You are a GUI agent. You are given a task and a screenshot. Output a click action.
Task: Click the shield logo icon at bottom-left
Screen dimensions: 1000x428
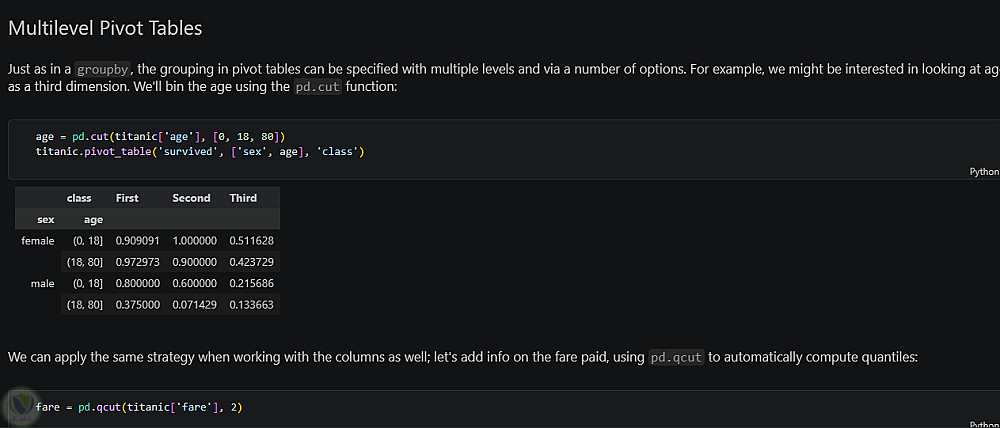tap(20, 405)
